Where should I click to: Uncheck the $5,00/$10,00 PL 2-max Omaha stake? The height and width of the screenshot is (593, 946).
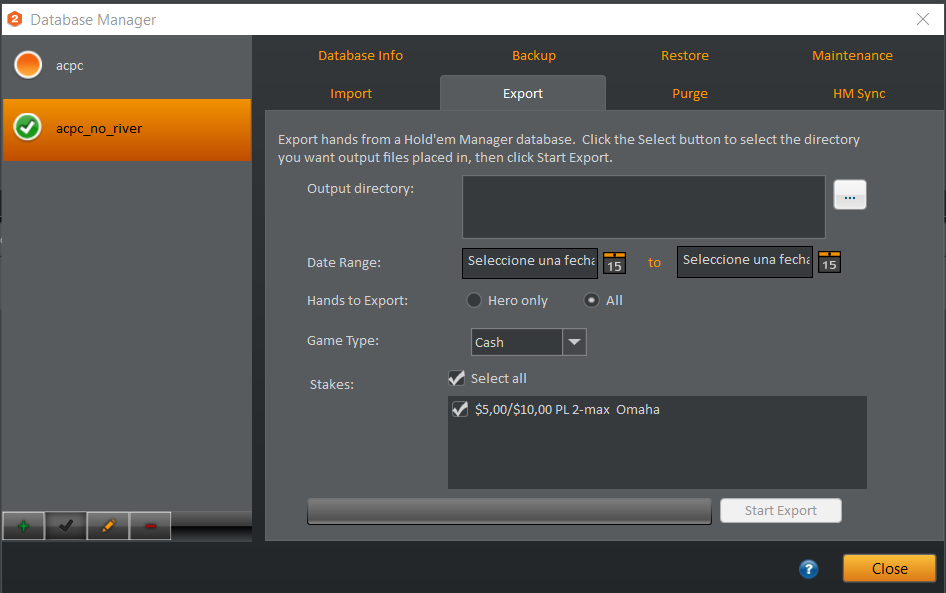tap(460, 409)
